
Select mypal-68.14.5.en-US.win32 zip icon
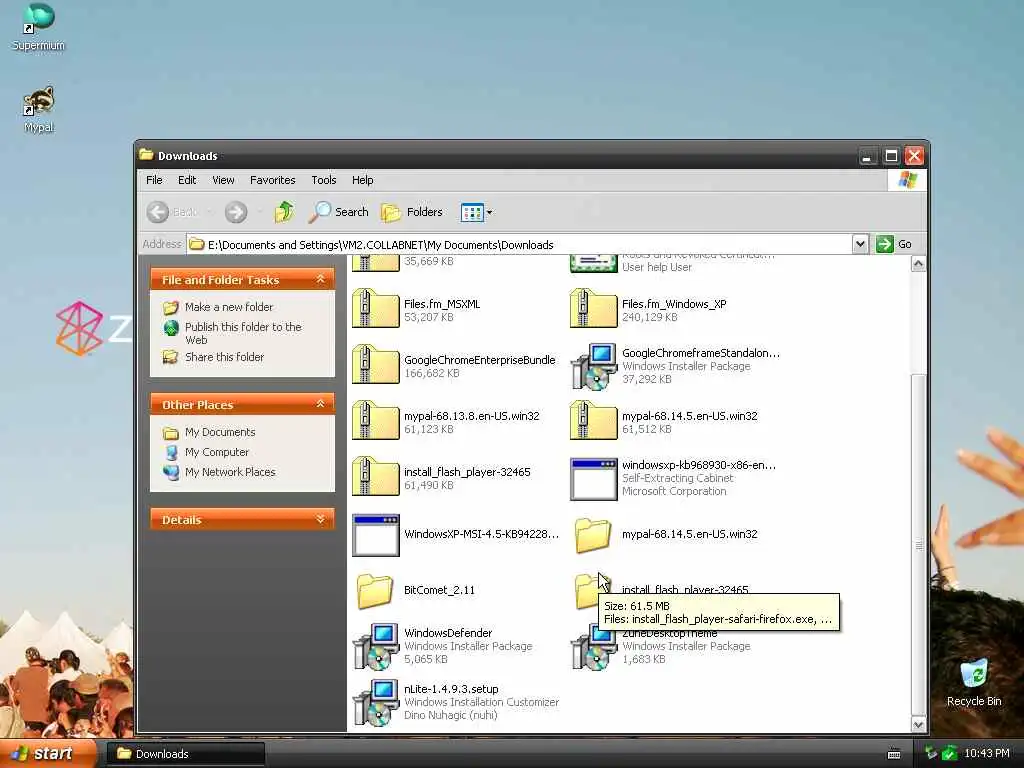pos(594,420)
